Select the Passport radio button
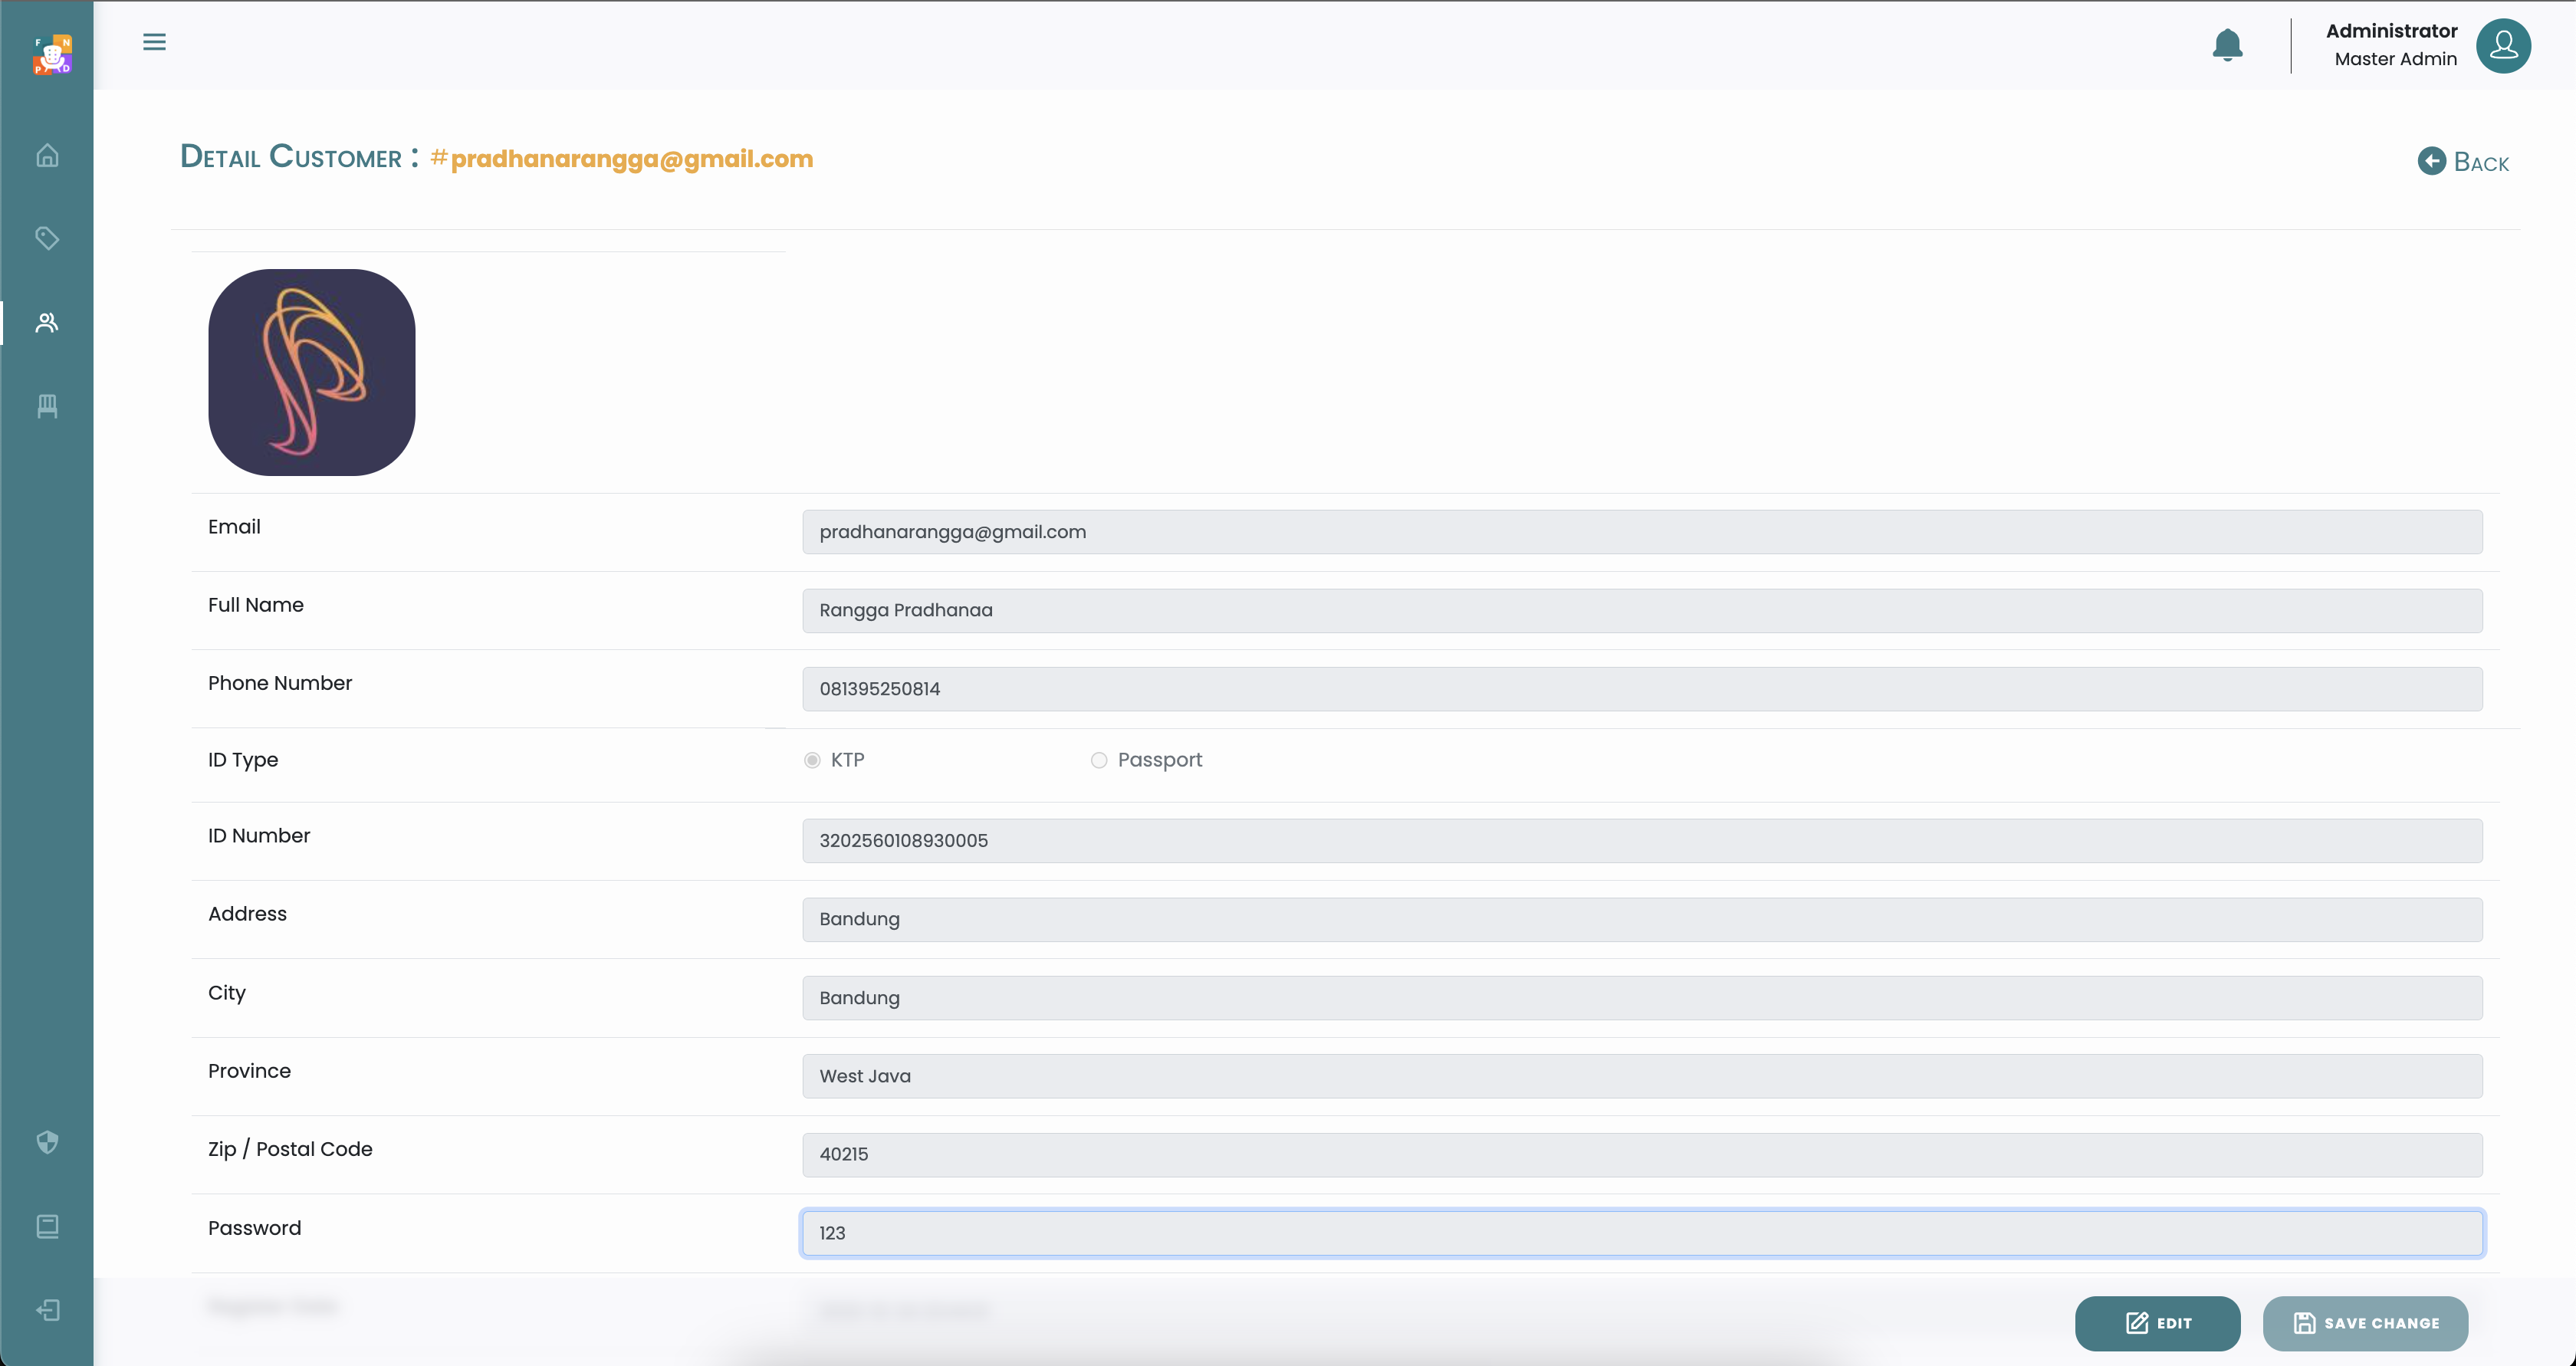This screenshot has width=2576, height=1366. click(x=1099, y=760)
